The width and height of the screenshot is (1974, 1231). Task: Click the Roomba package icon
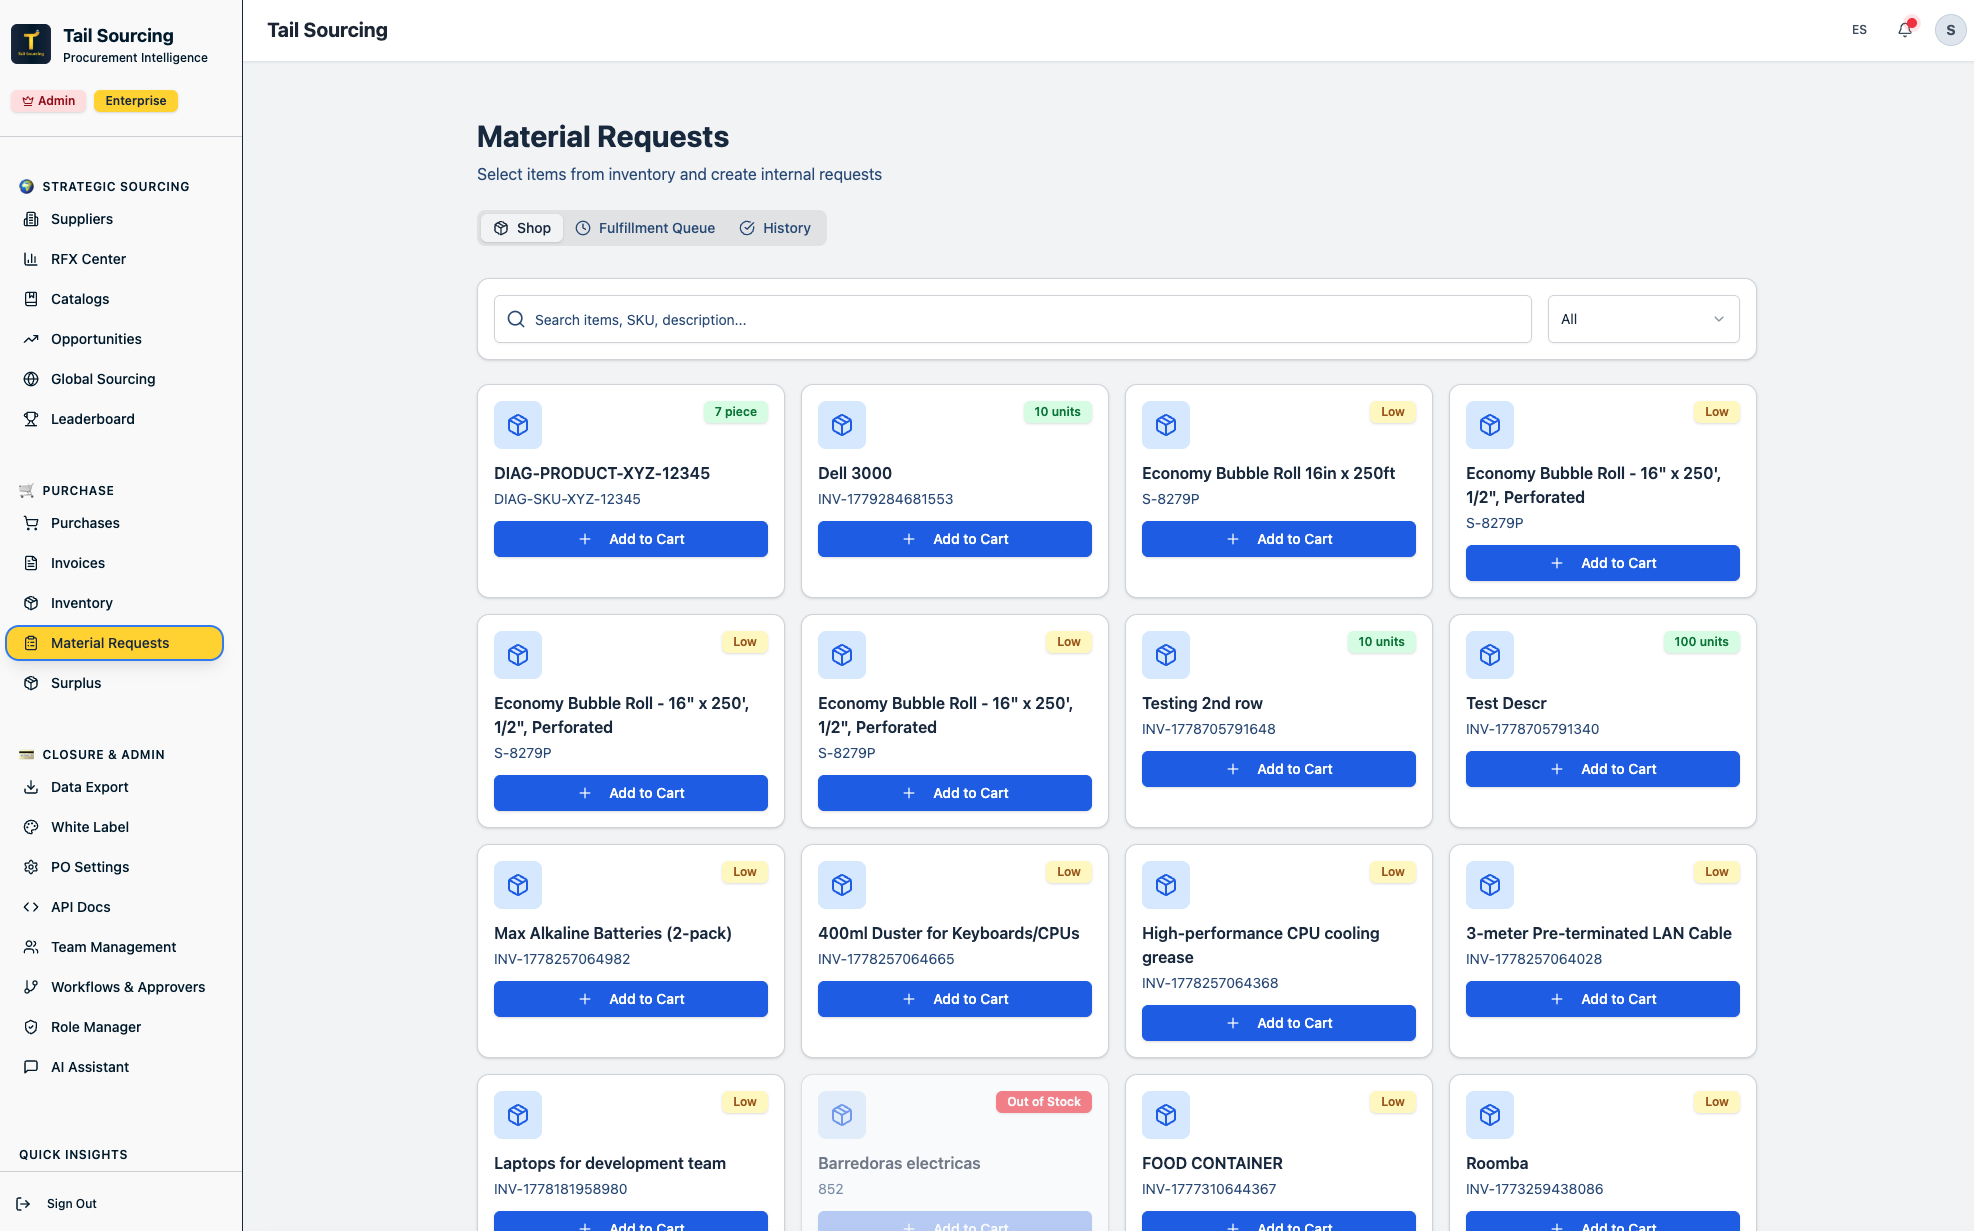point(1490,1115)
